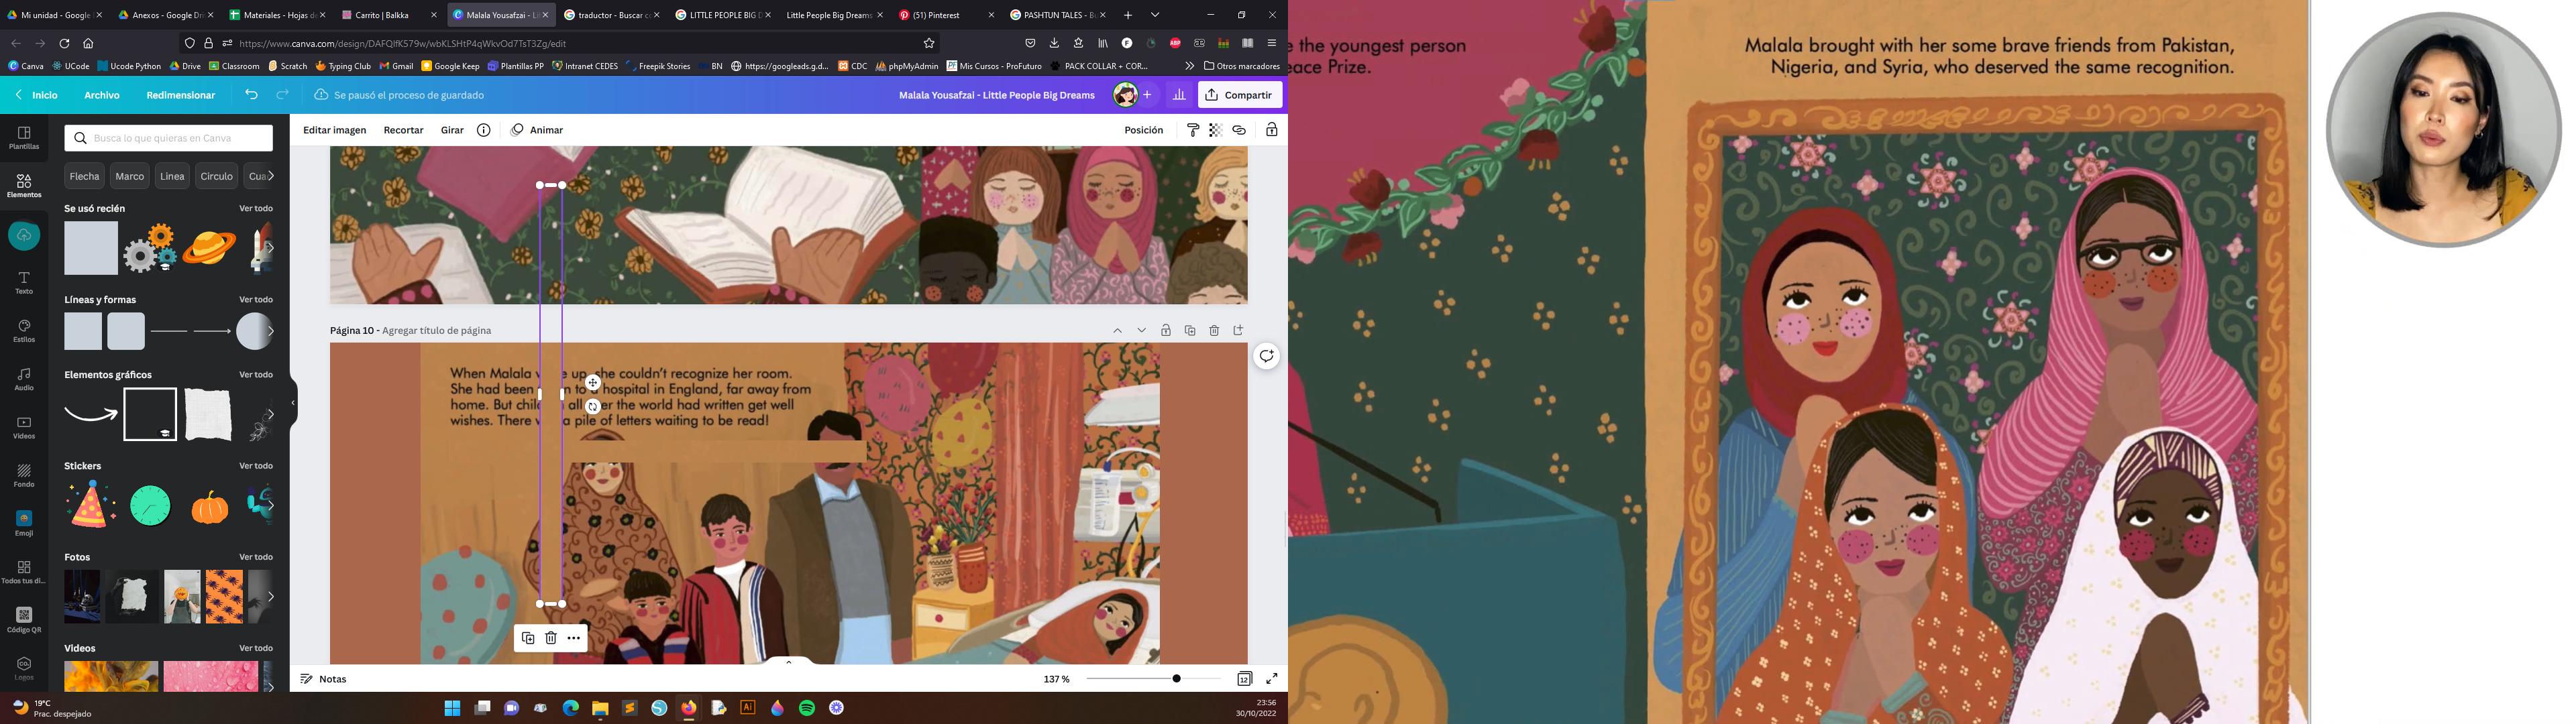Delete selected element with floating trash icon
The image size is (2576, 724).
pos(551,638)
